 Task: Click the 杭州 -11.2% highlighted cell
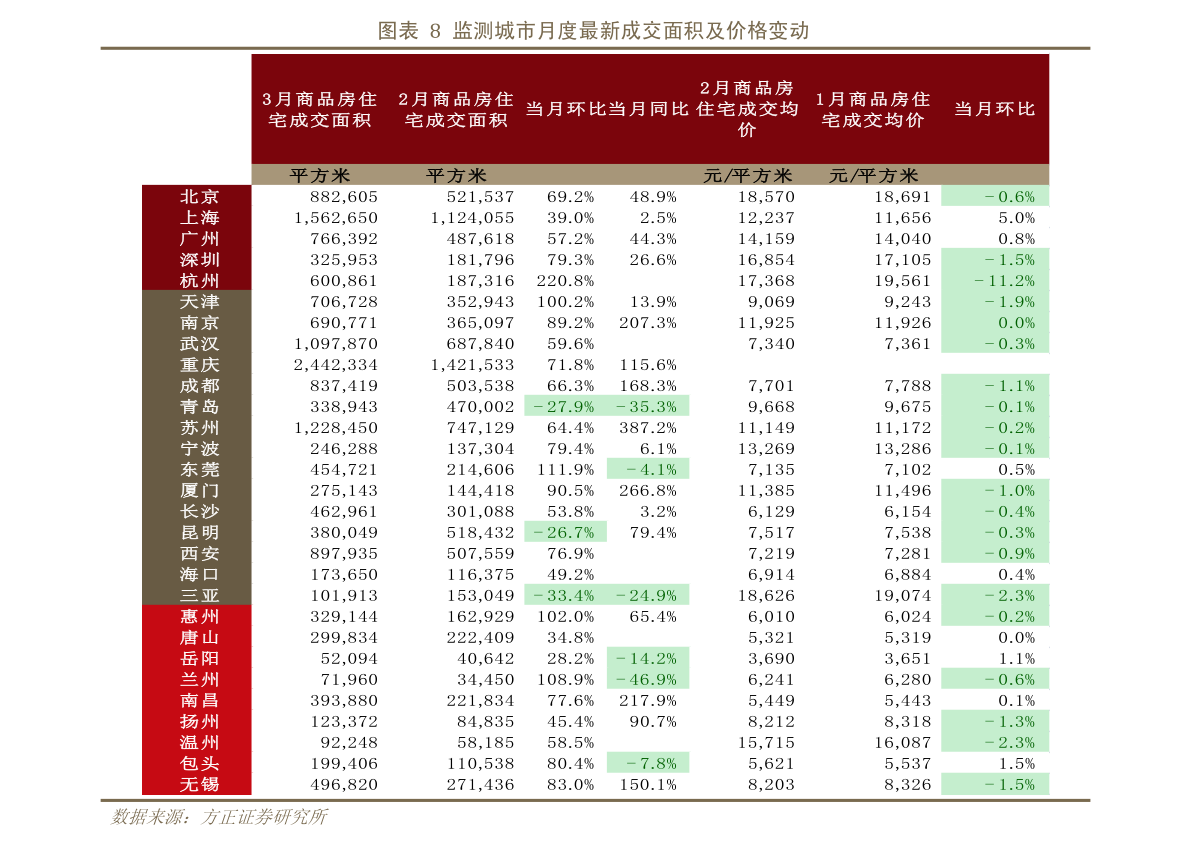[994, 281]
